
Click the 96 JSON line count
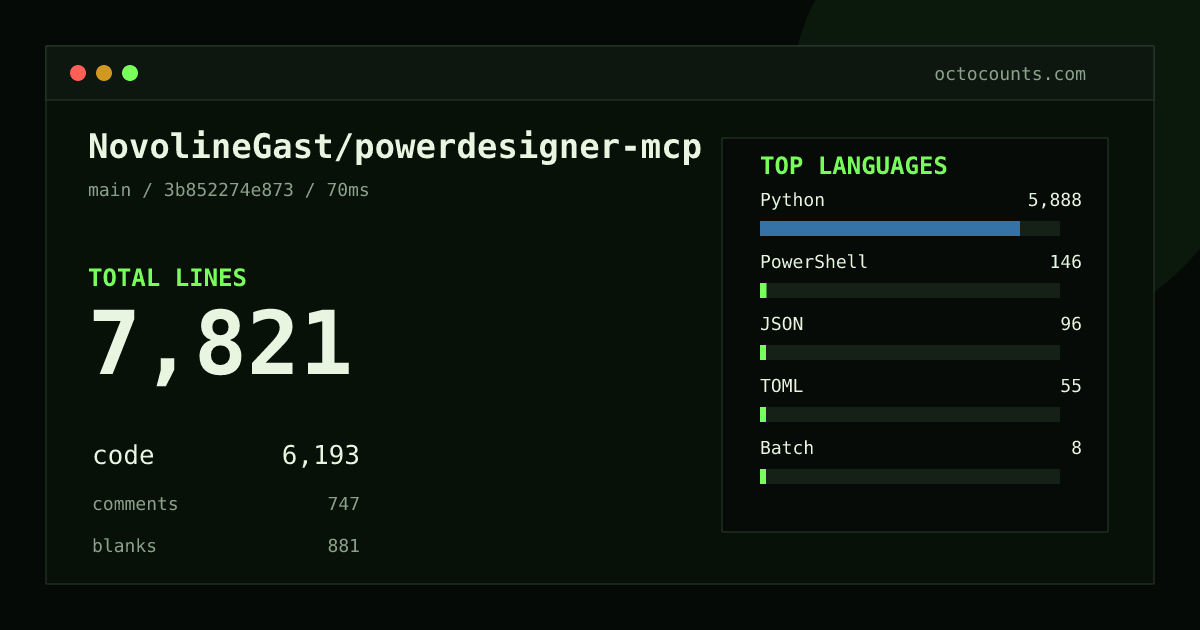1071,324
